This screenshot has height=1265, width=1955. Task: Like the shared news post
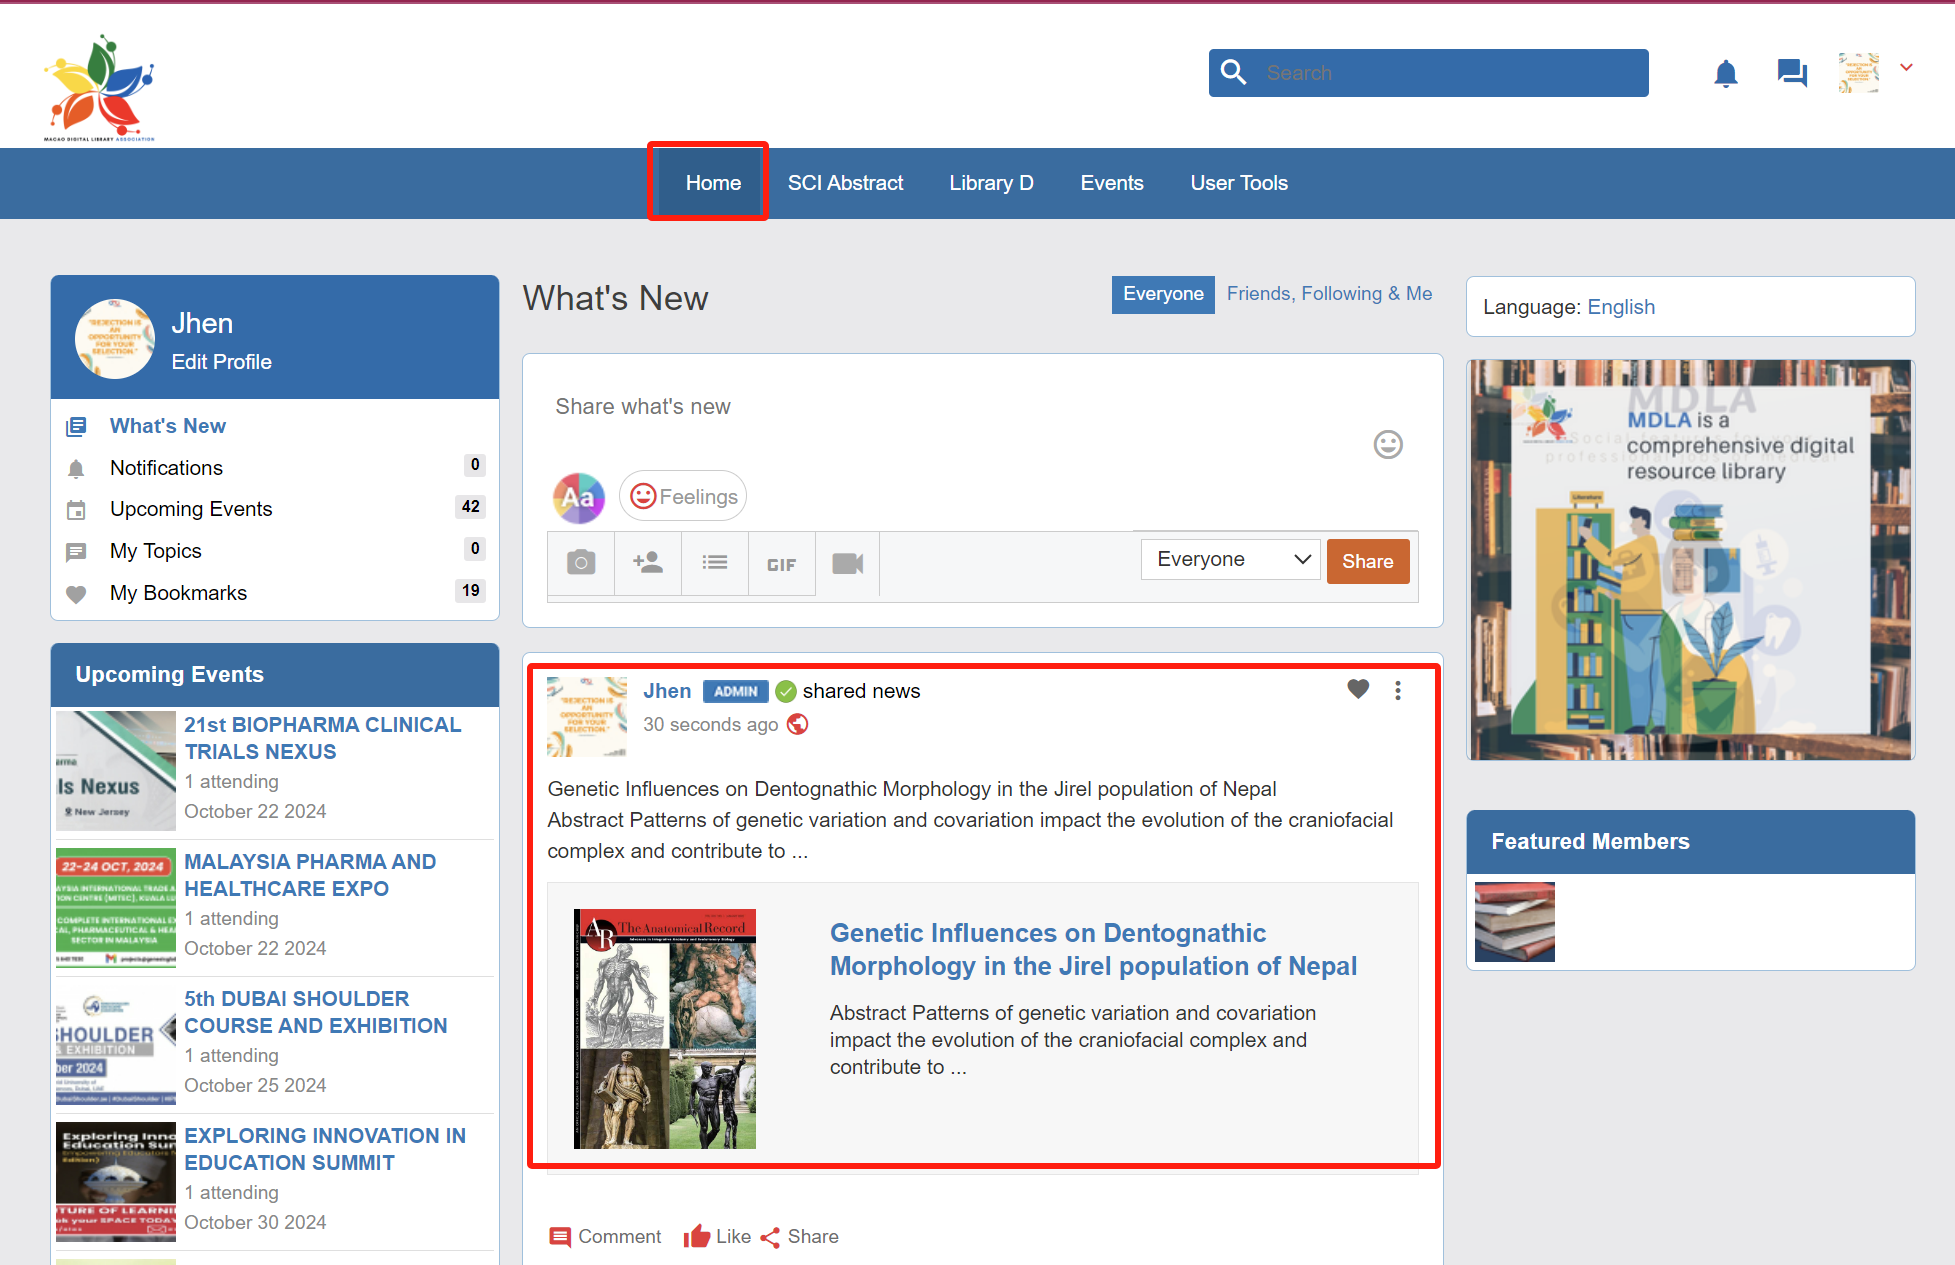[x=717, y=1237]
